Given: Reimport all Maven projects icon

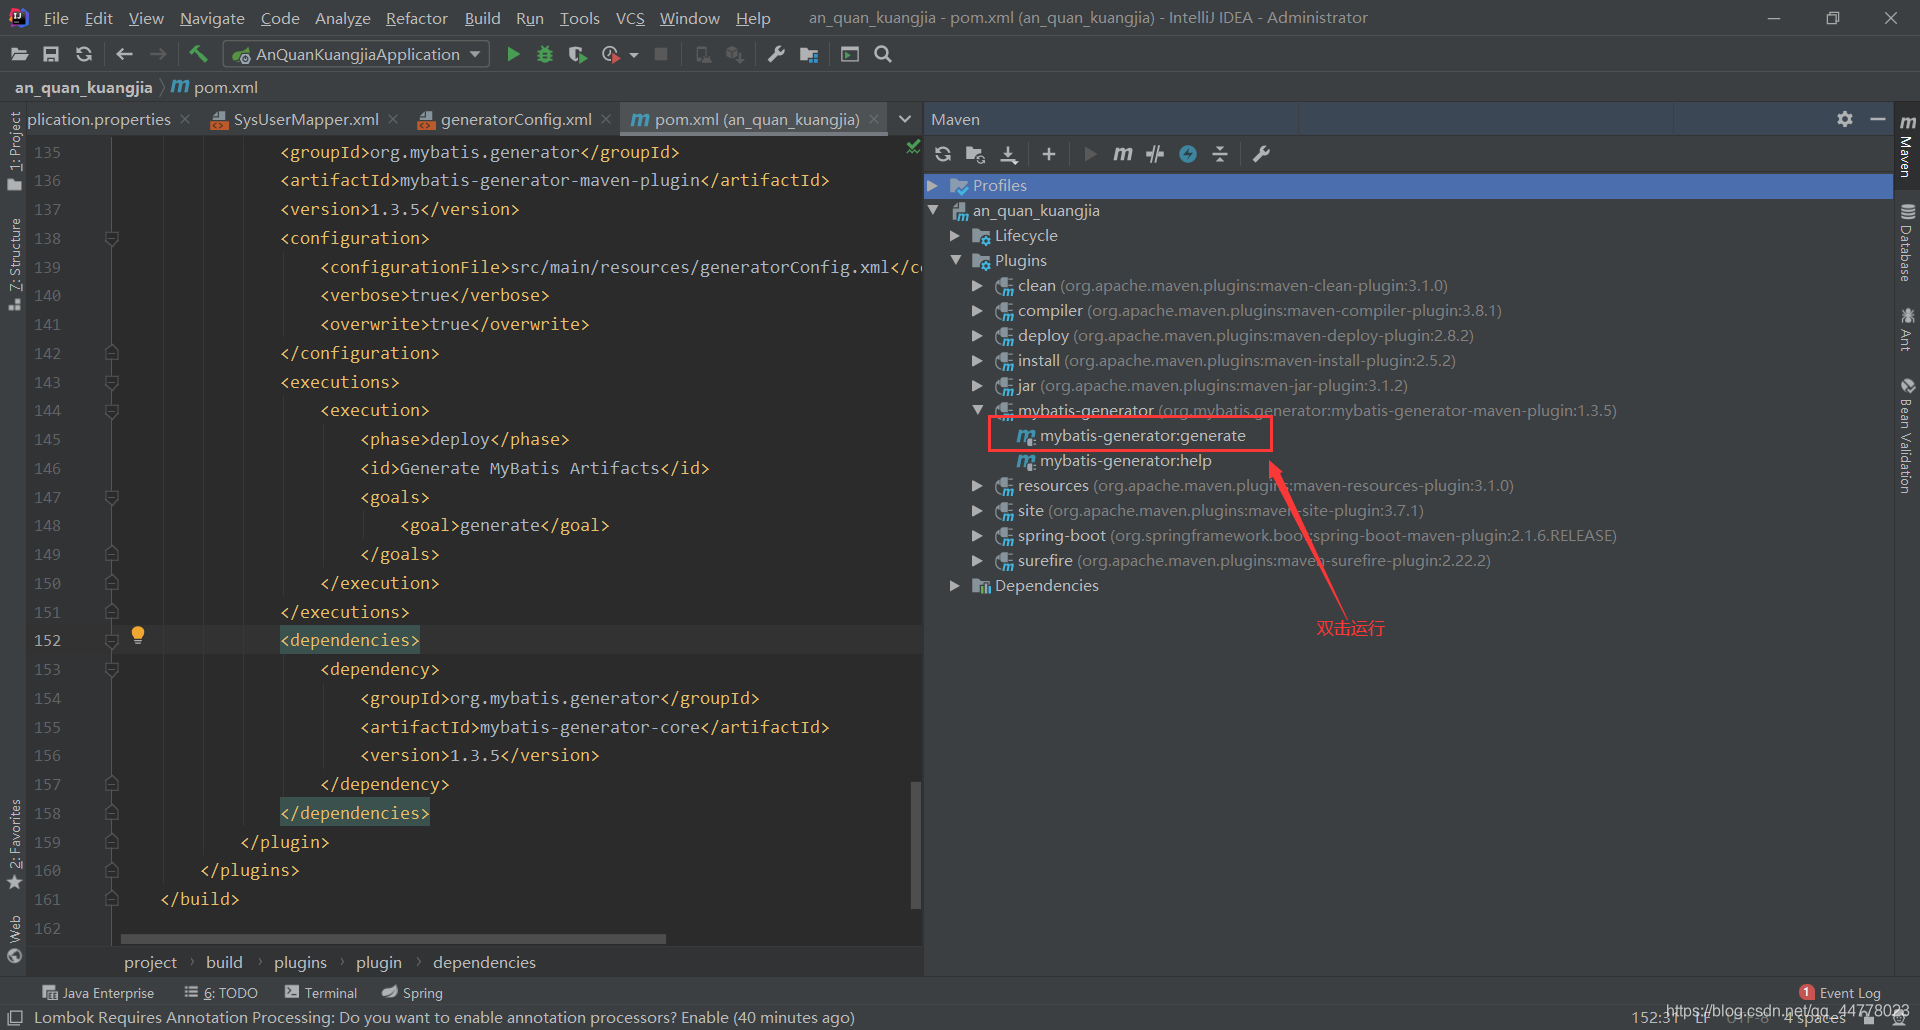Looking at the screenshot, I should pos(943,154).
